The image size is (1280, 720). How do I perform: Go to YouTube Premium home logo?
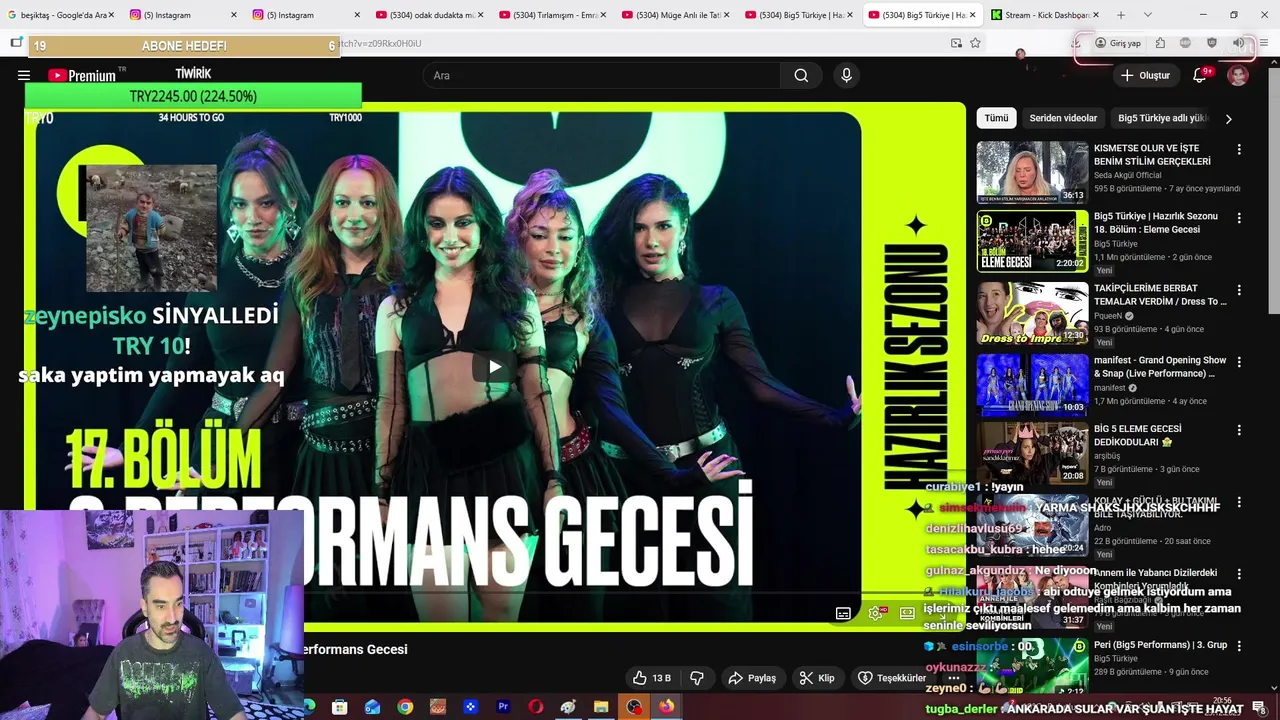(82, 75)
